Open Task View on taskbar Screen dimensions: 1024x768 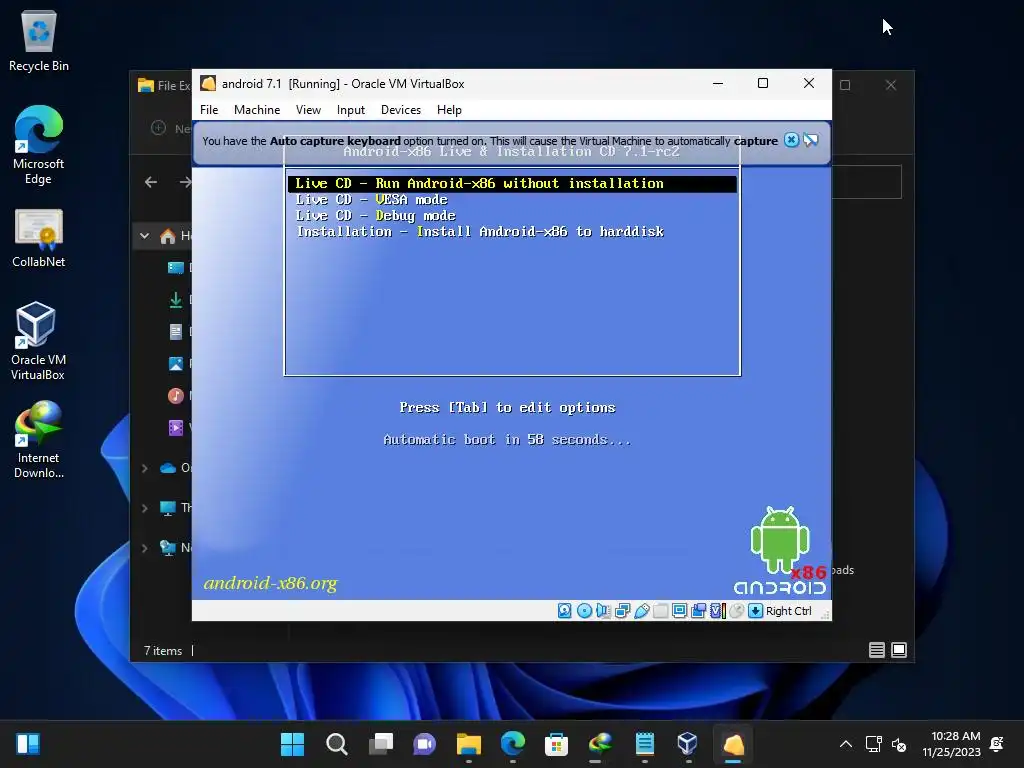tap(381, 744)
